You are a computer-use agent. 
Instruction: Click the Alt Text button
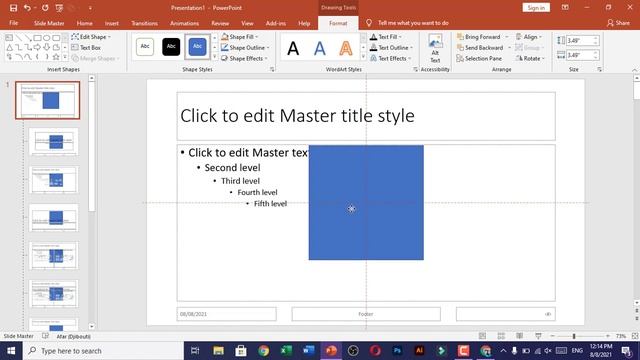(435, 49)
